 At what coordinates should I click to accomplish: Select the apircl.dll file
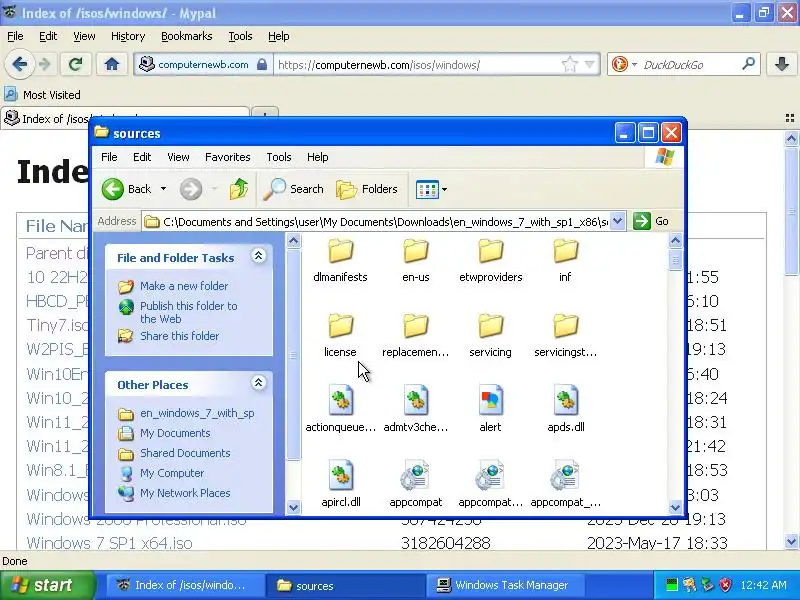341,485
